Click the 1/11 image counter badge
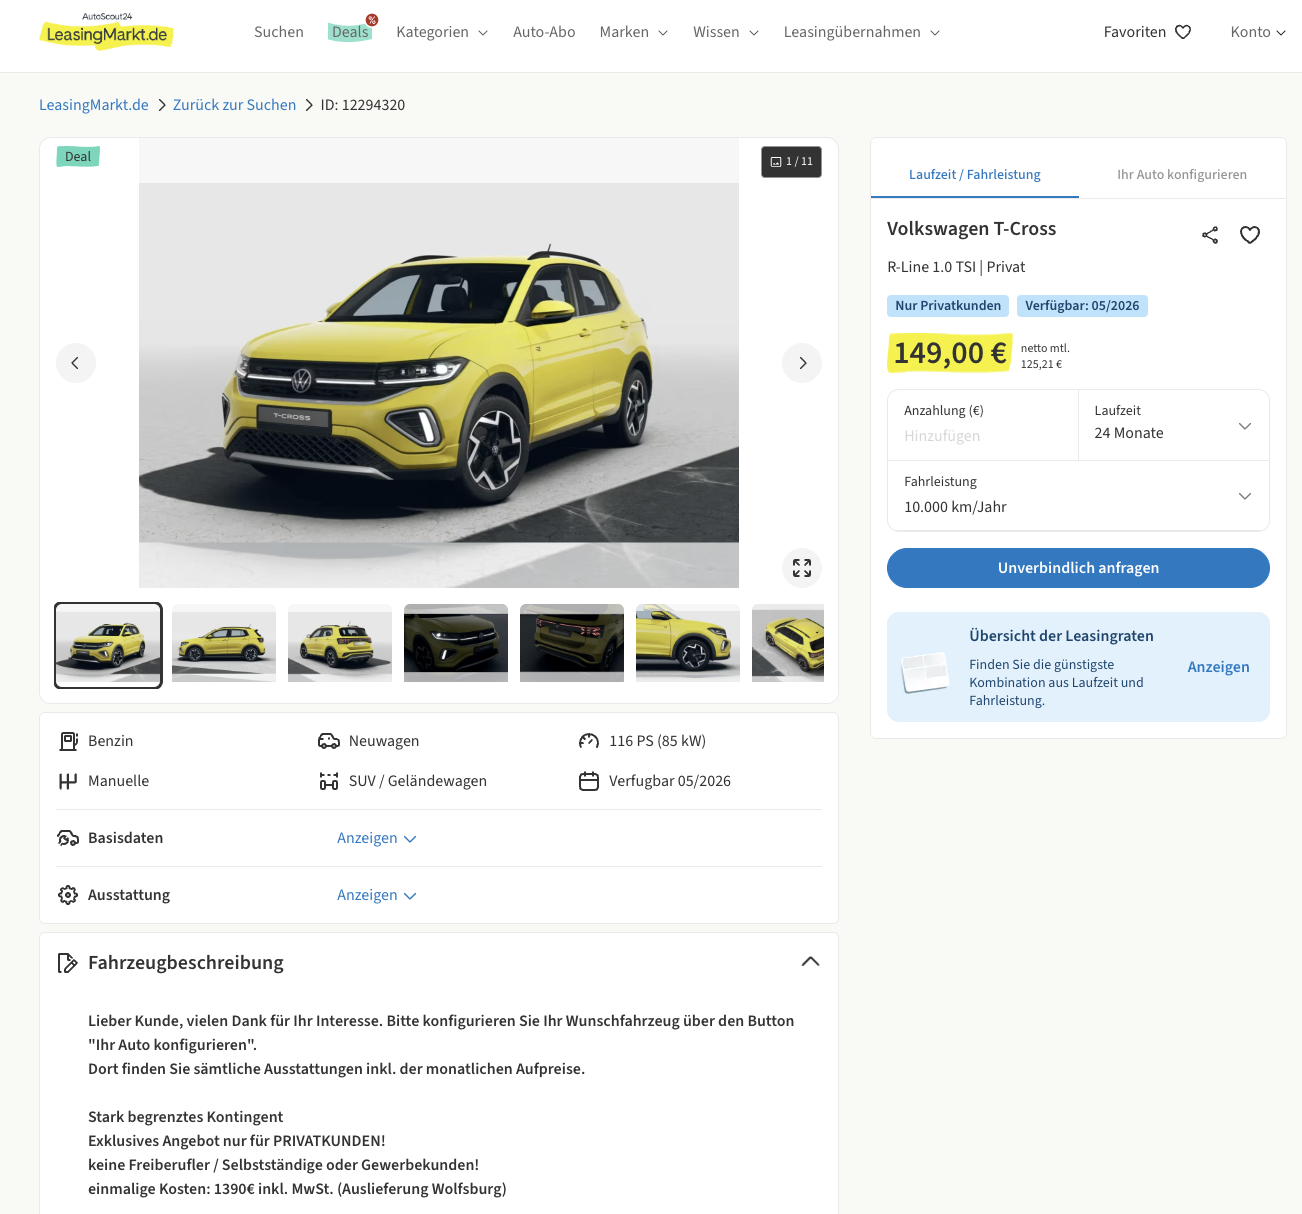The height and width of the screenshot is (1214, 1302). click(791, 161)
